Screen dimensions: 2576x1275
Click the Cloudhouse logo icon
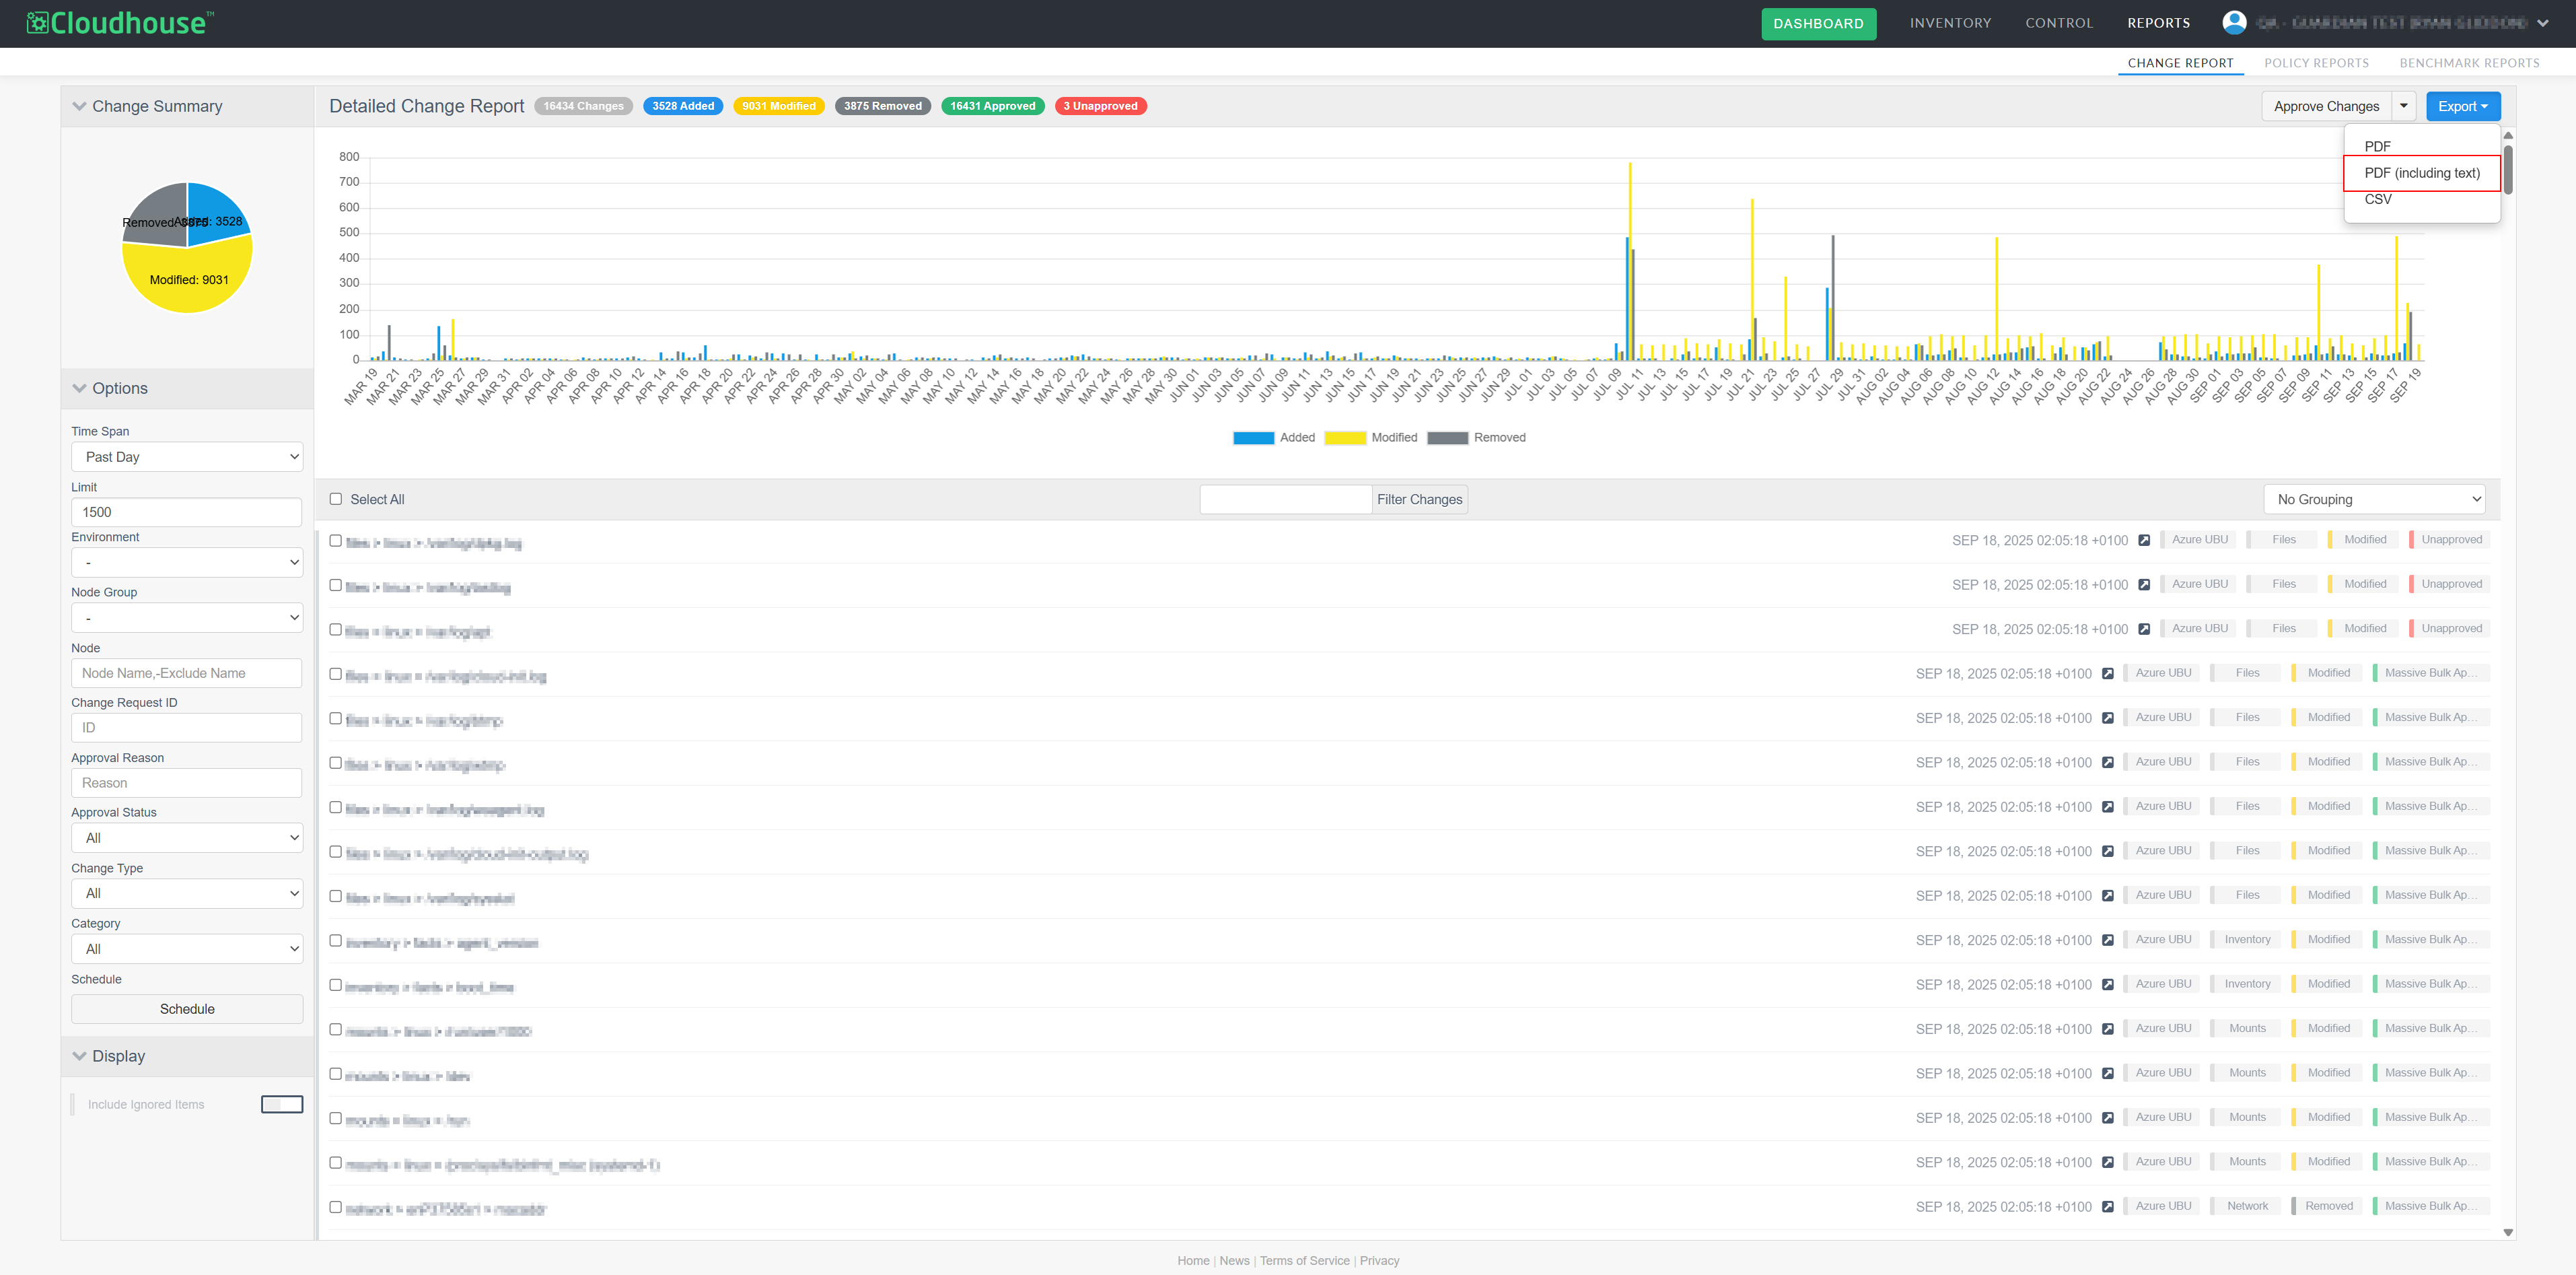click(x=37, y=23)
